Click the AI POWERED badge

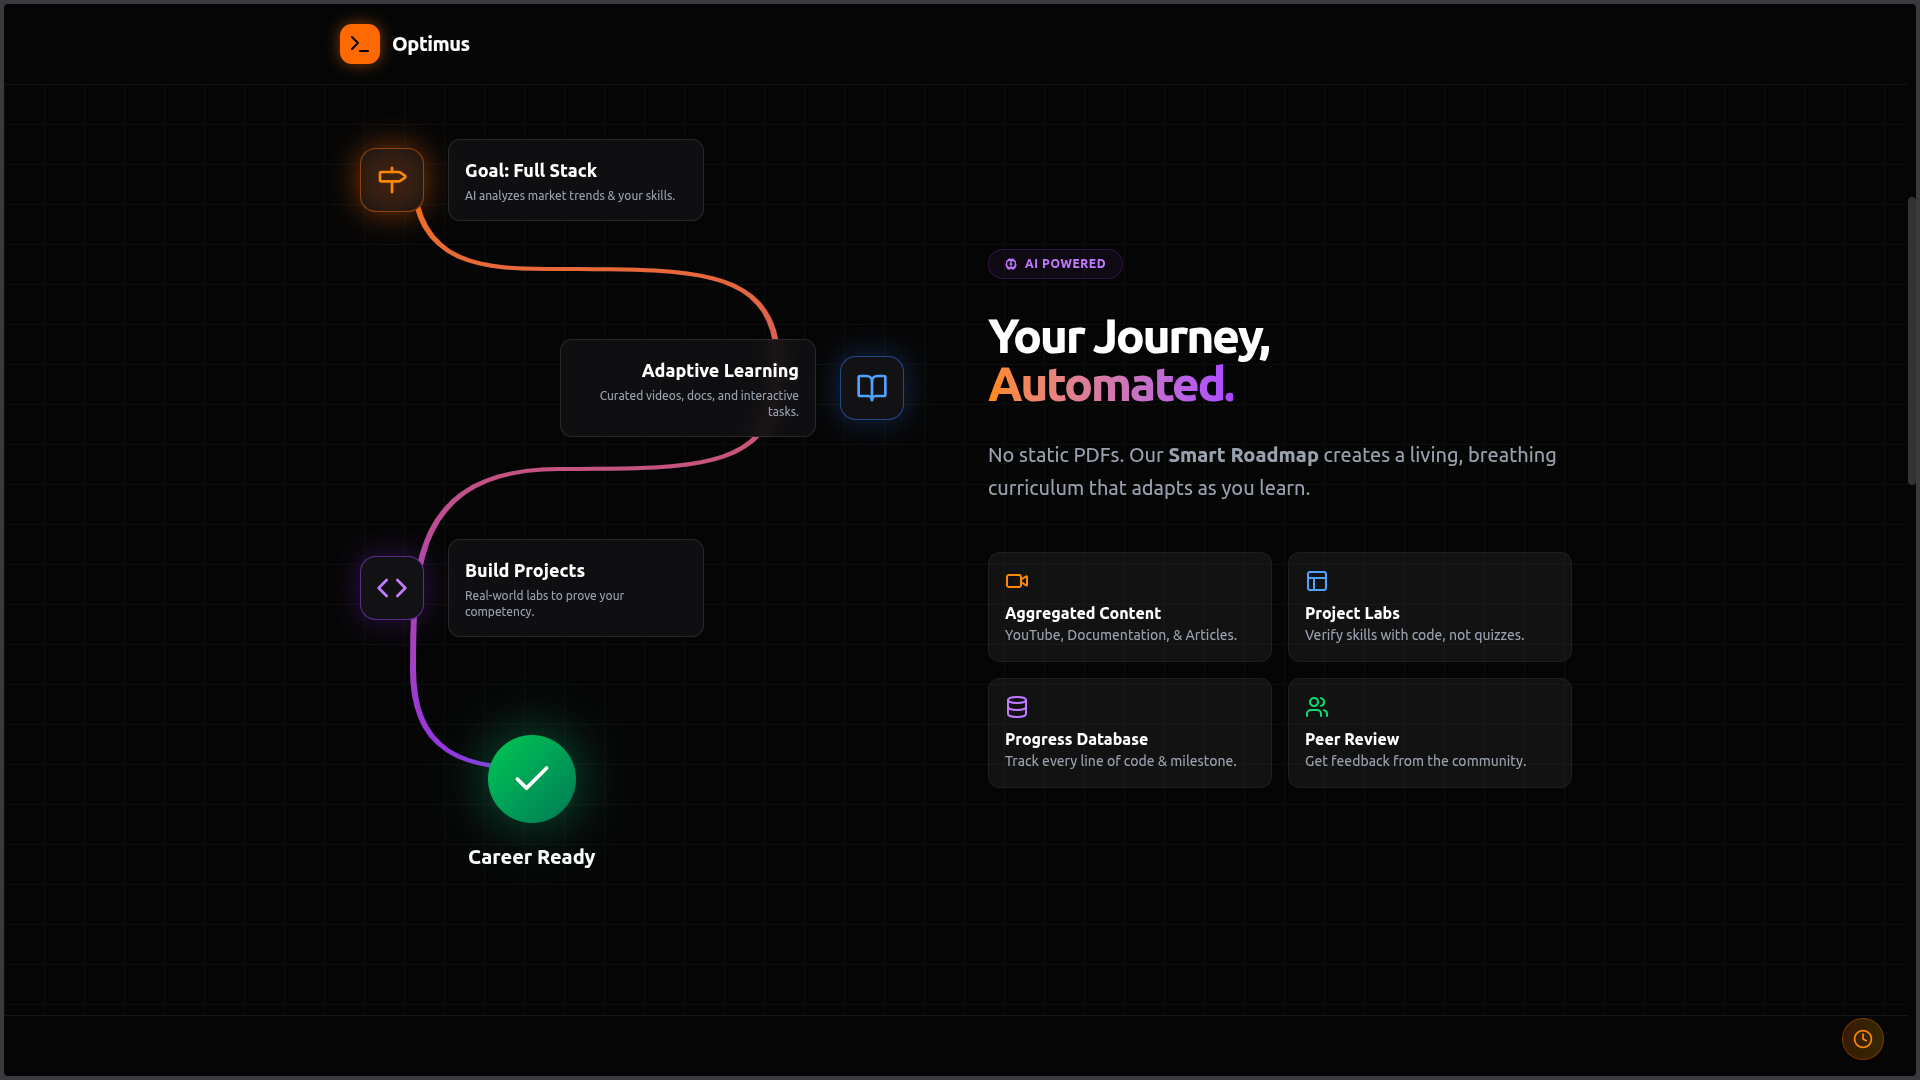click(x=1054, y=264)
